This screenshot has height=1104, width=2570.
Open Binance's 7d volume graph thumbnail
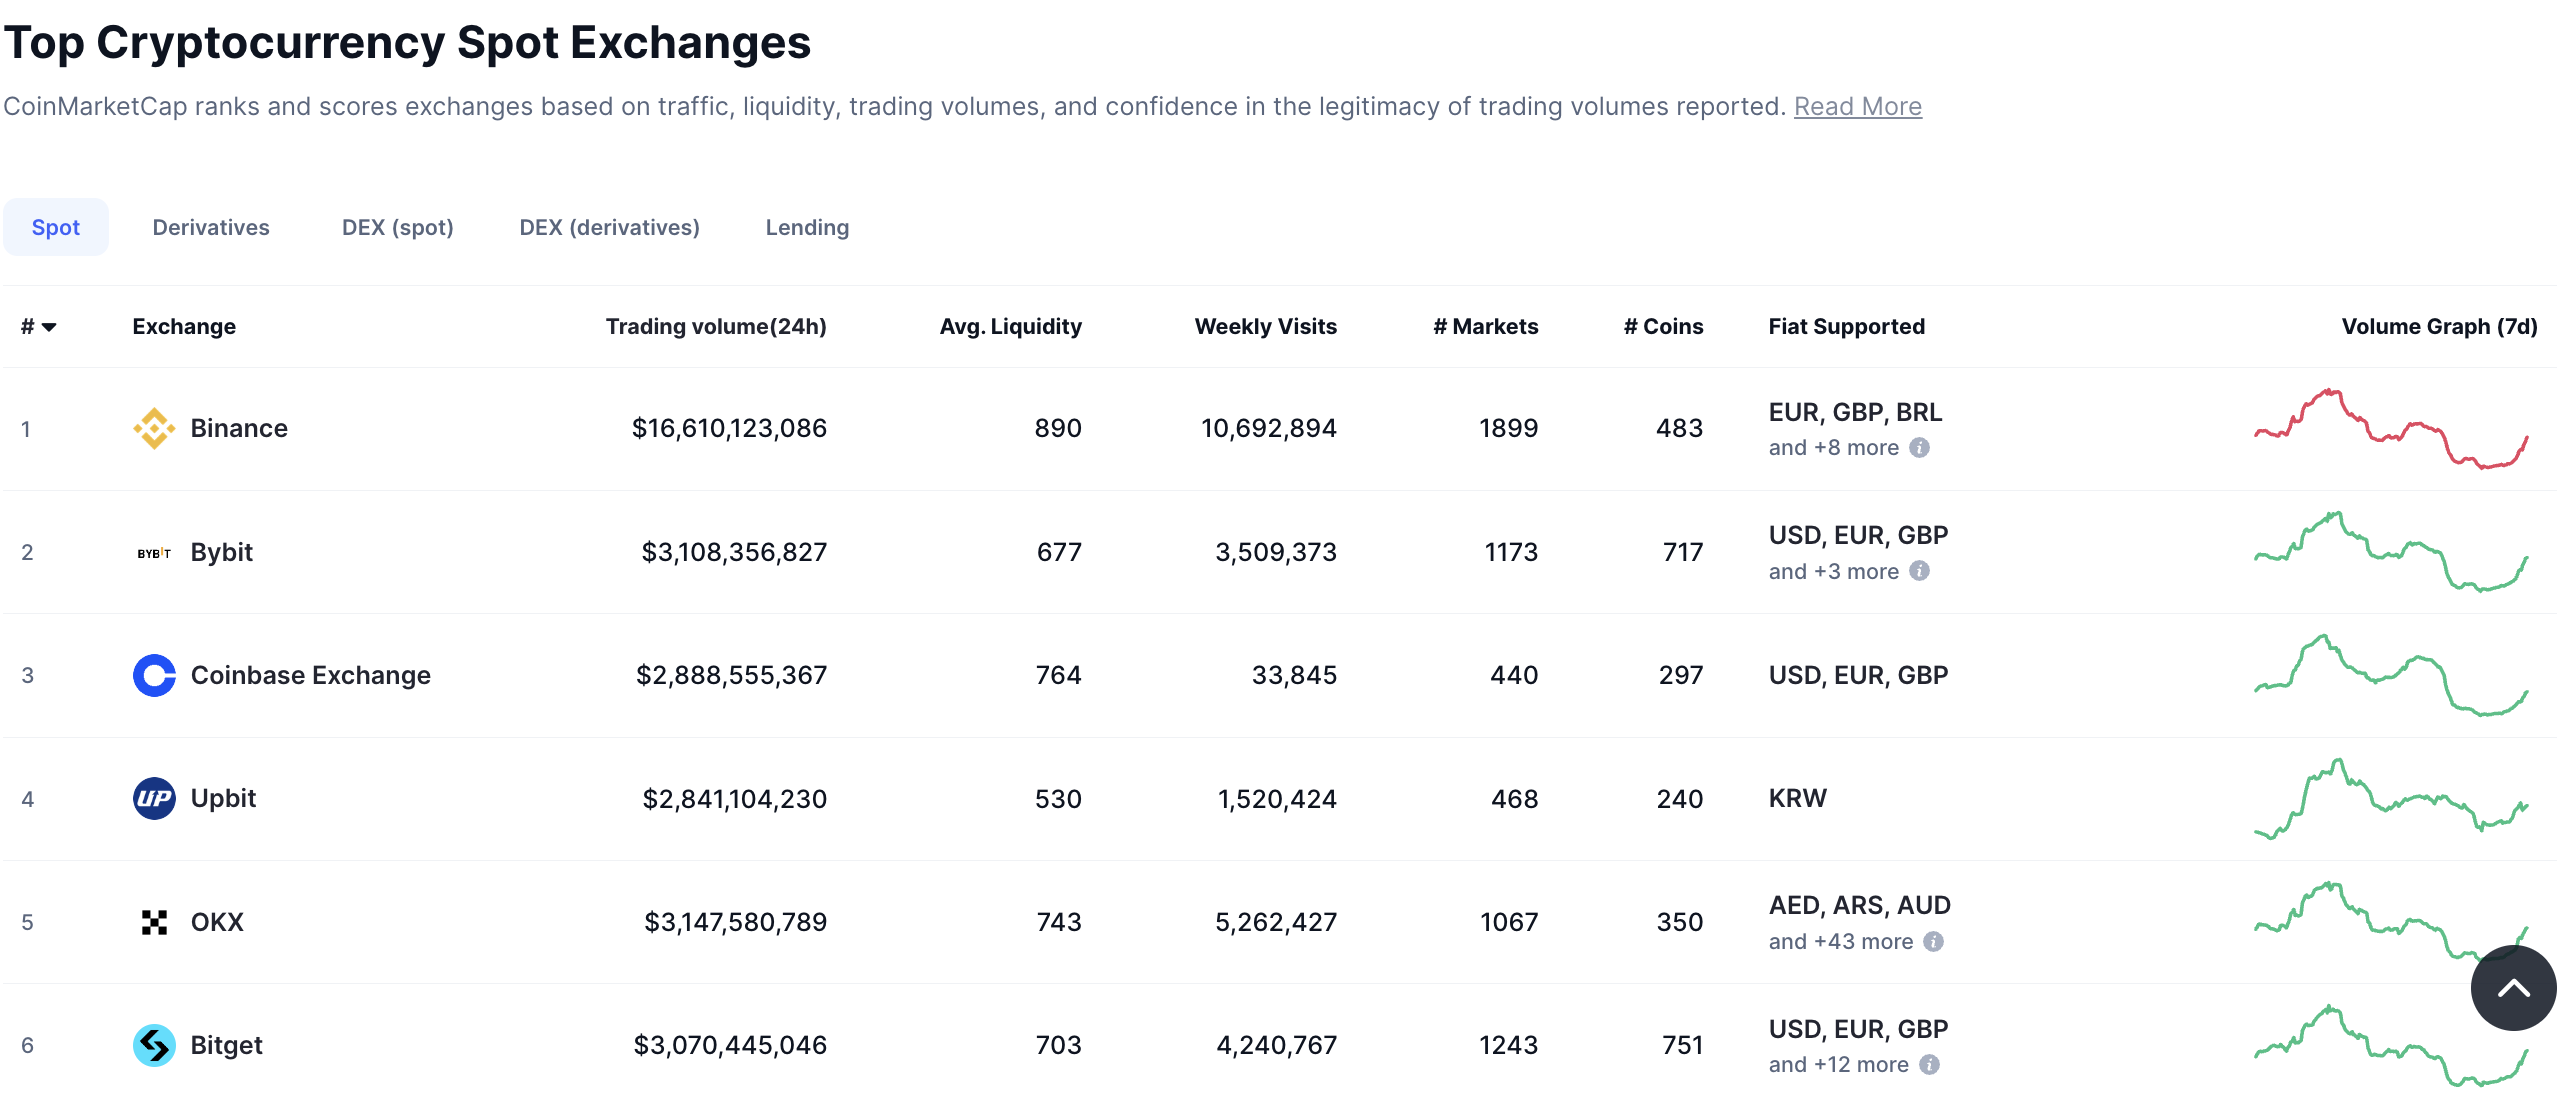tap(2390, 428)
